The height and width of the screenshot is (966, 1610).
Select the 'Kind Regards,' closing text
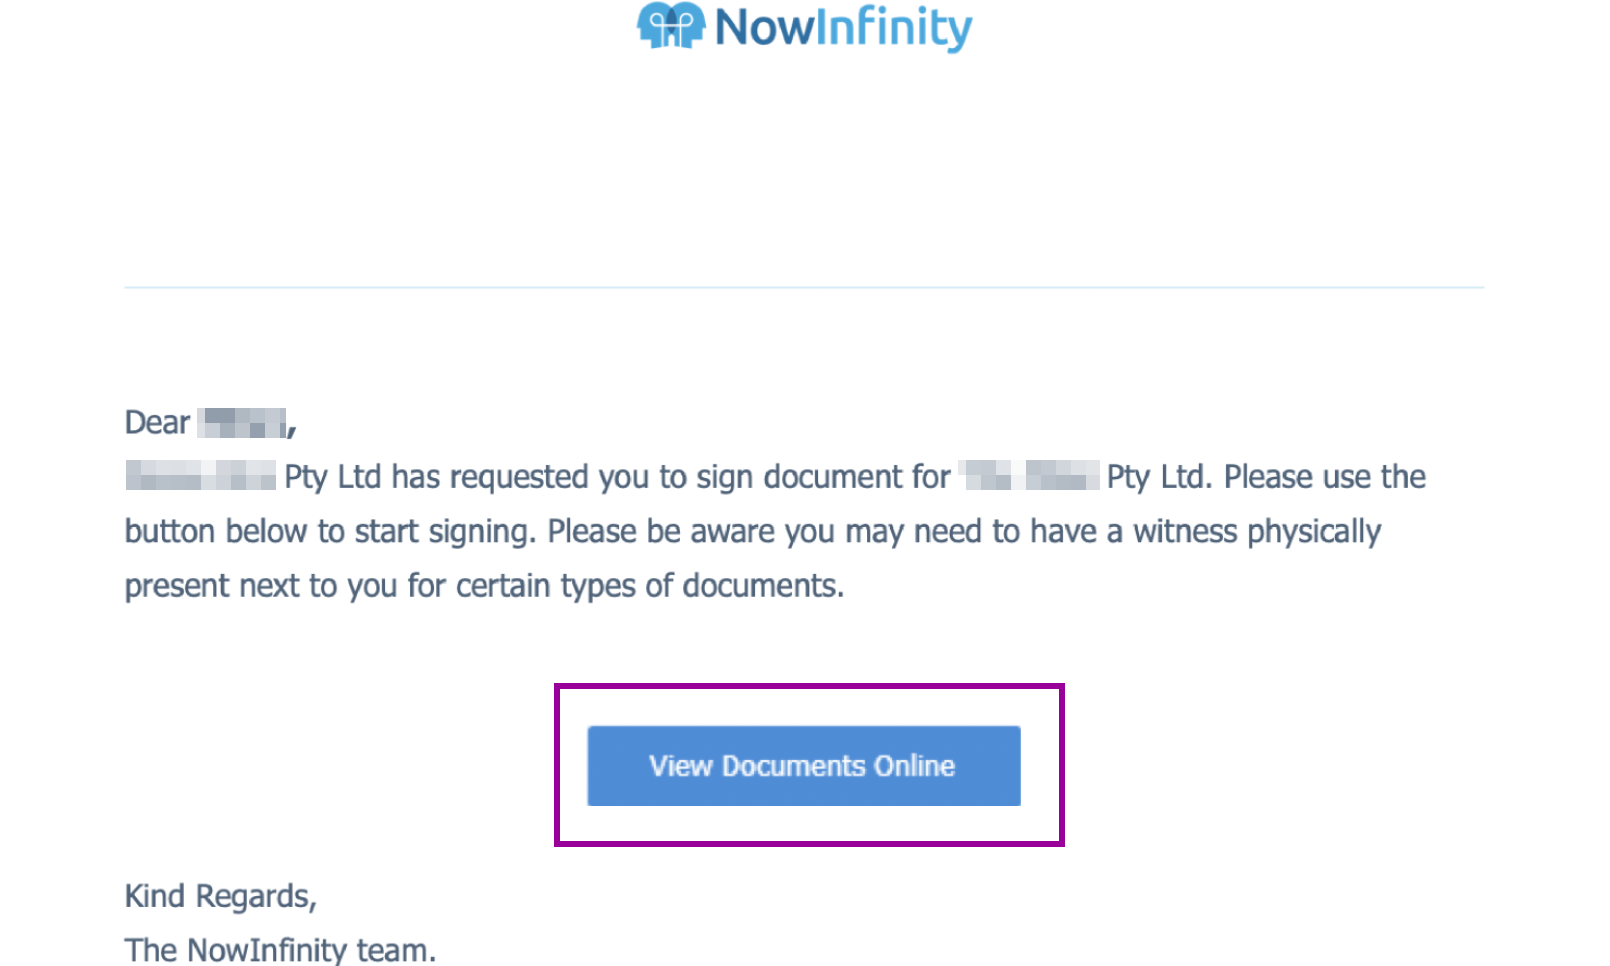[219, 896]
